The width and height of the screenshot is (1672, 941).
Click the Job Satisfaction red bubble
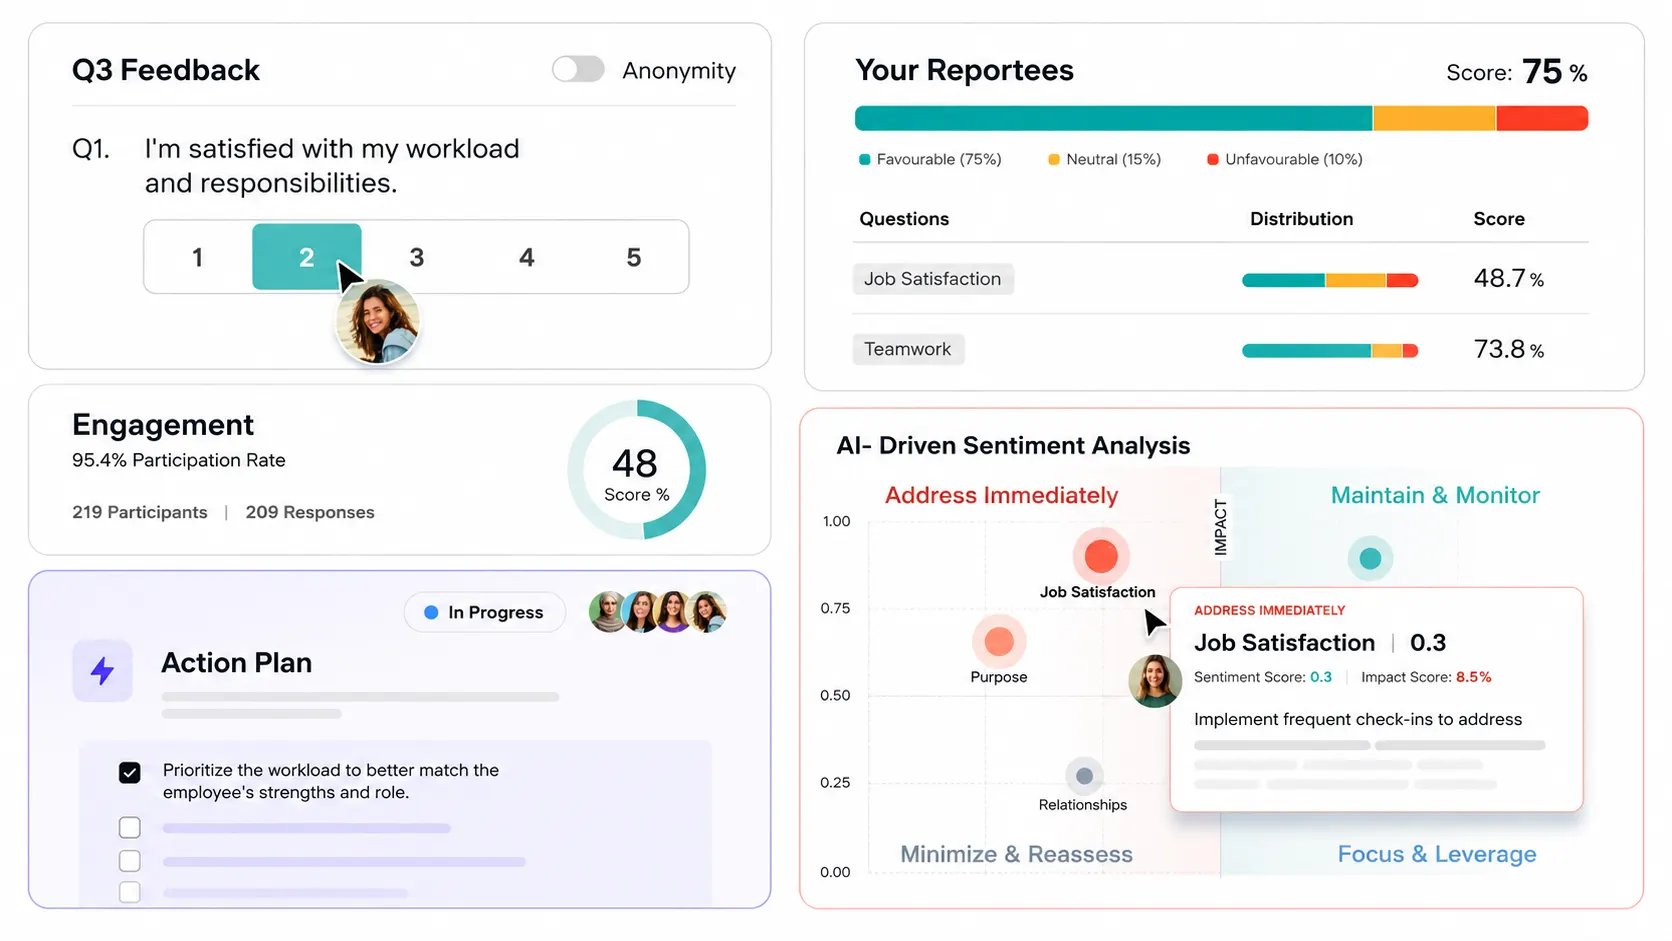1101,556
